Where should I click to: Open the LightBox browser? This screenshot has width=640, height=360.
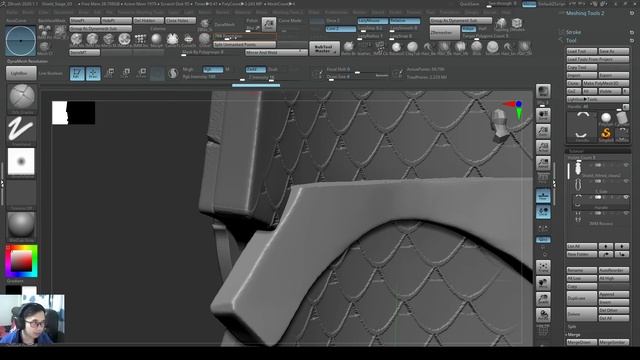point(21,73)
